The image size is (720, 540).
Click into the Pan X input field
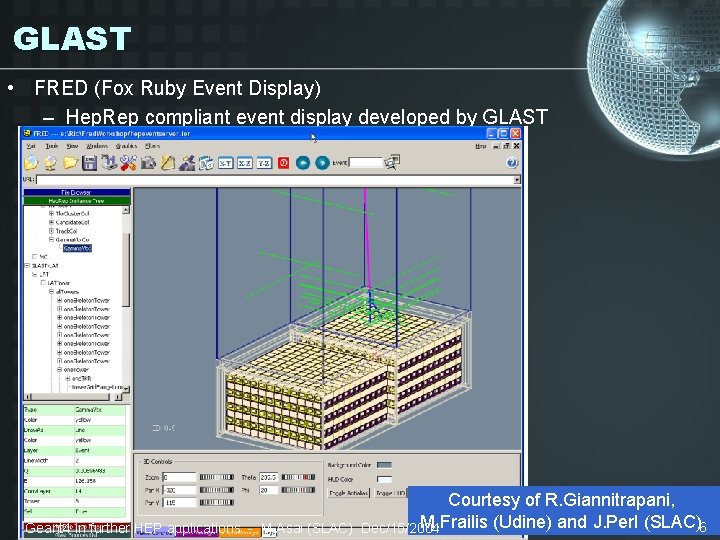point(179,490)
